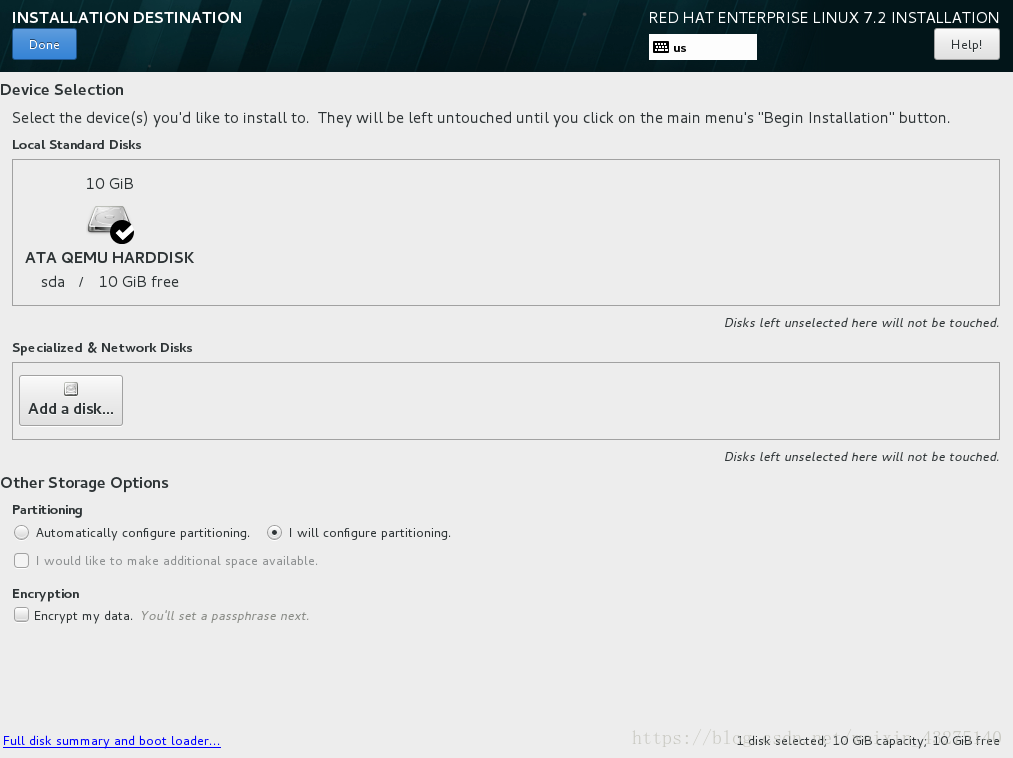Screen dimensions: 1013x758
Task: Click the INSTALLATION DESTINATION title
Action: 127,17
